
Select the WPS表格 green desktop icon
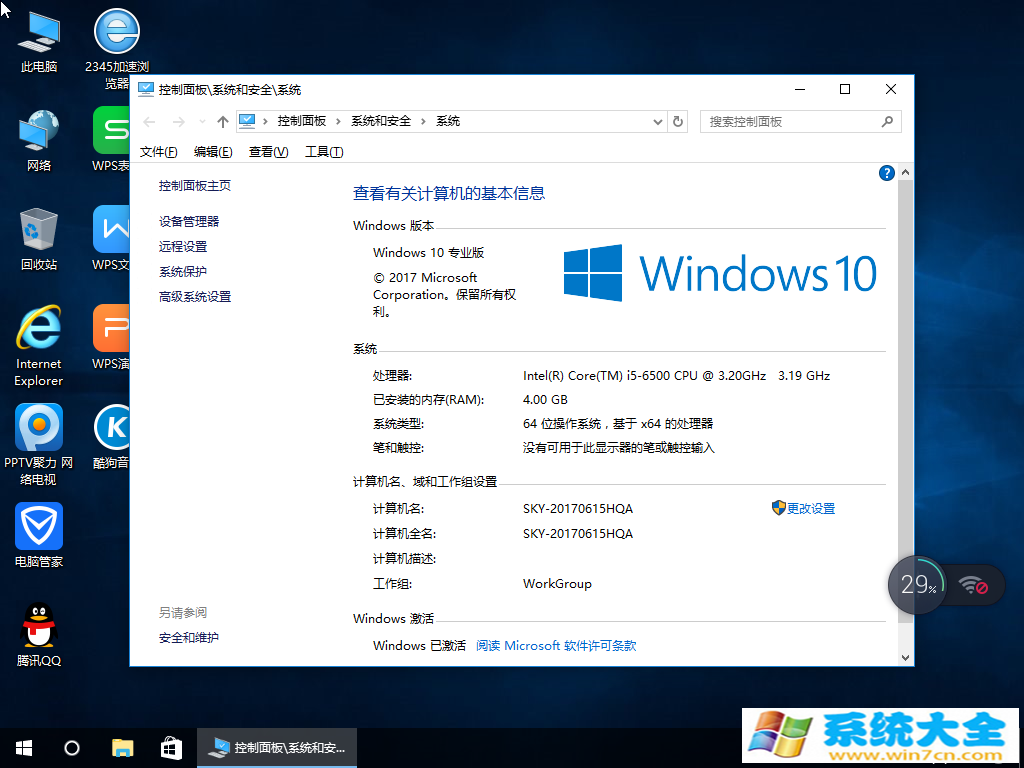coord(112,139)
